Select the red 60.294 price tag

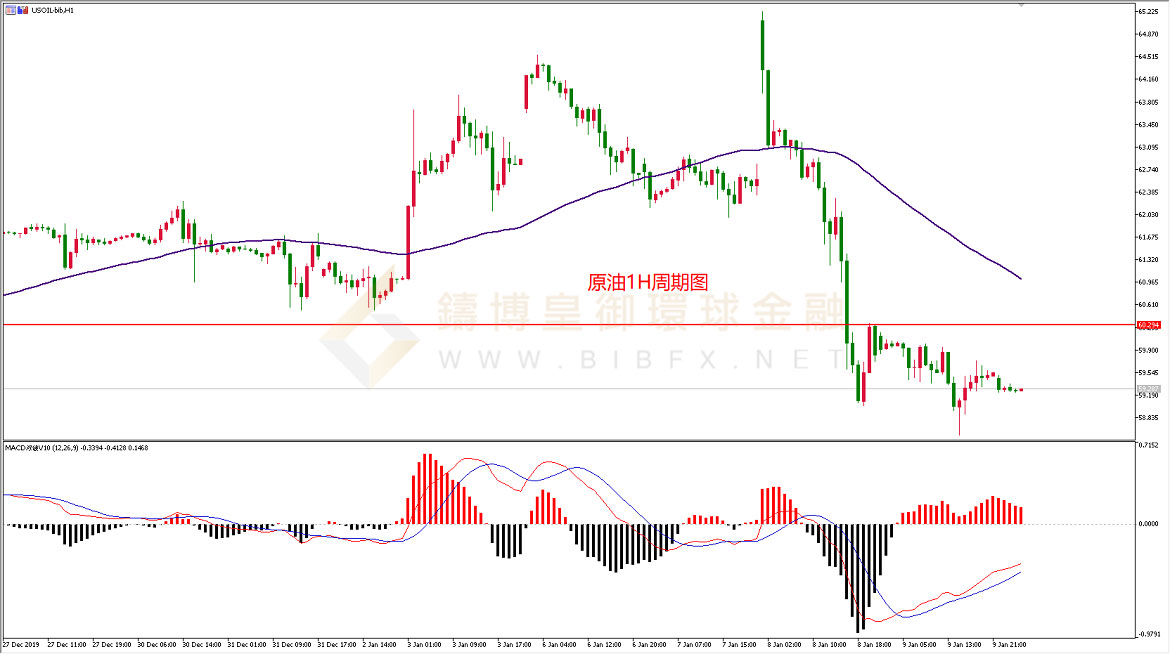point(1148,325)
